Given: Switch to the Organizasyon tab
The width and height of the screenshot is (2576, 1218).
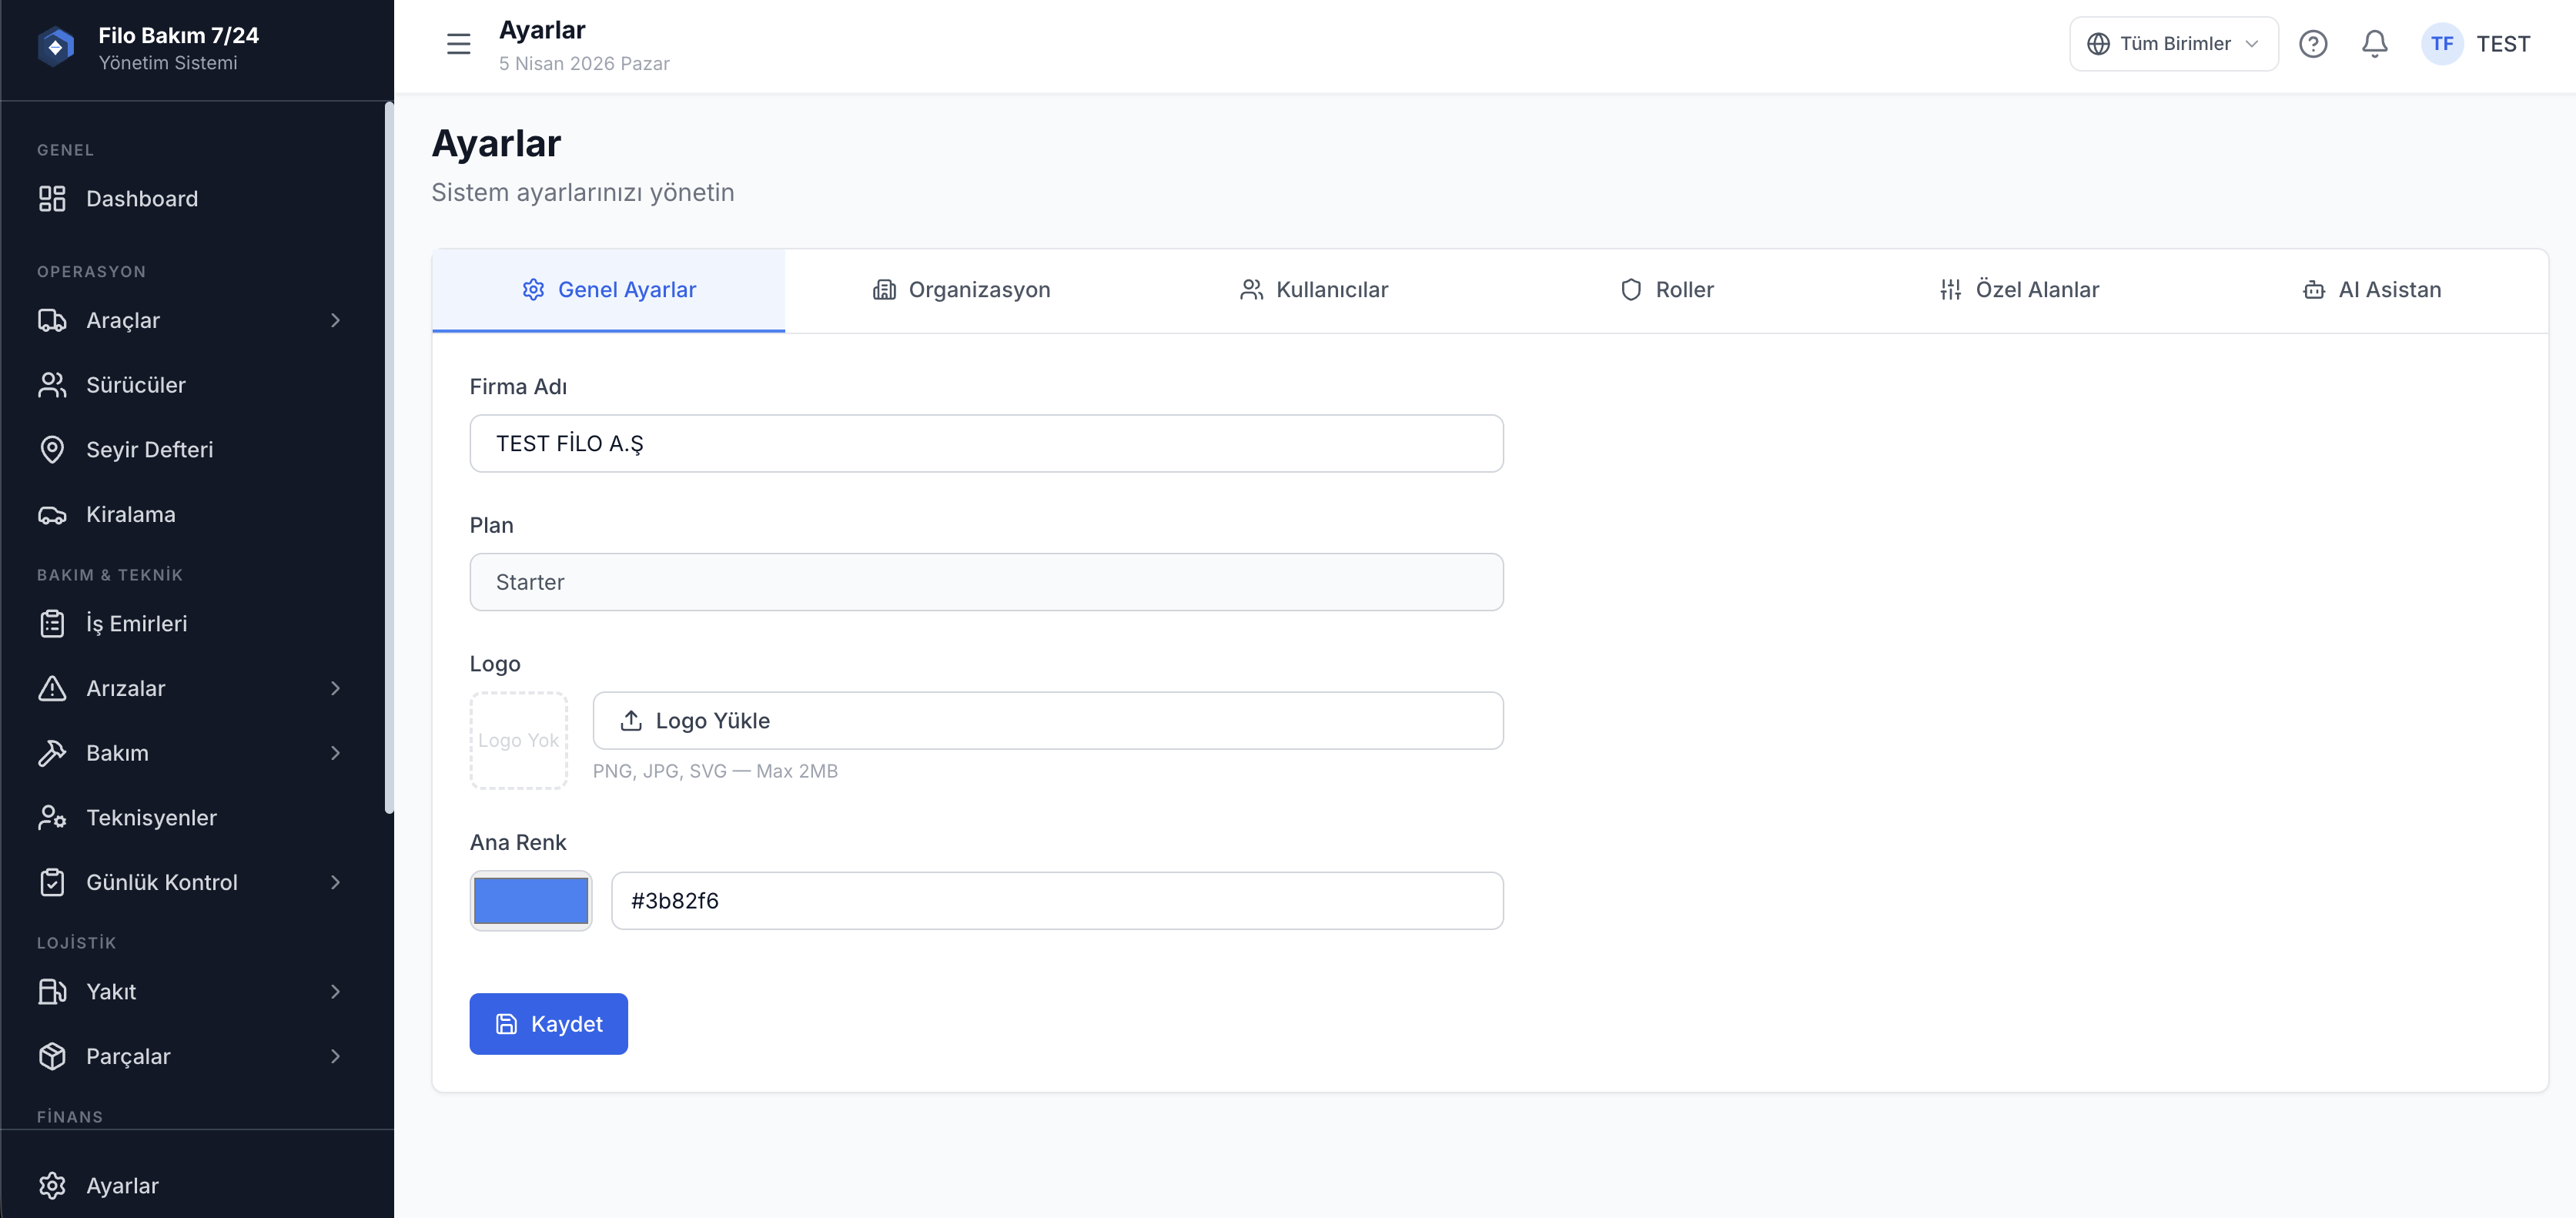Looking at the screenshot, I should (961, 290).
